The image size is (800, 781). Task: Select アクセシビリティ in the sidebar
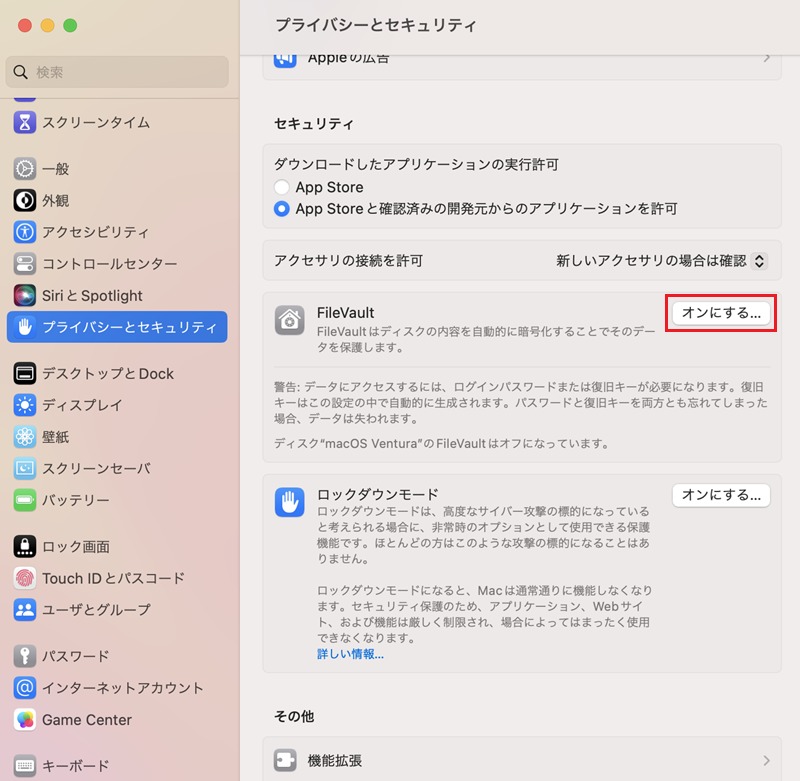(x=95, y=232)
